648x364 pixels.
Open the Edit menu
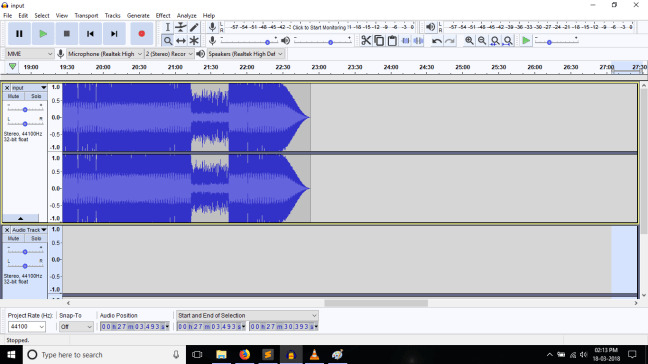point(23,16)
